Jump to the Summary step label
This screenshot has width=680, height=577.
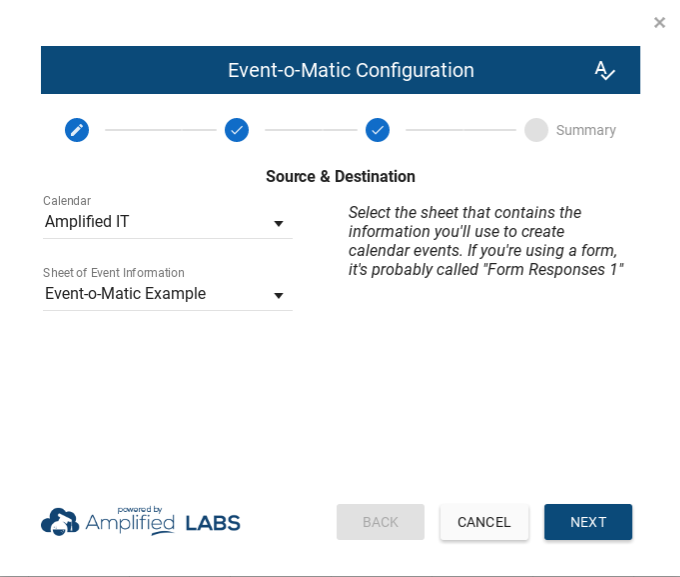point(586,130)
